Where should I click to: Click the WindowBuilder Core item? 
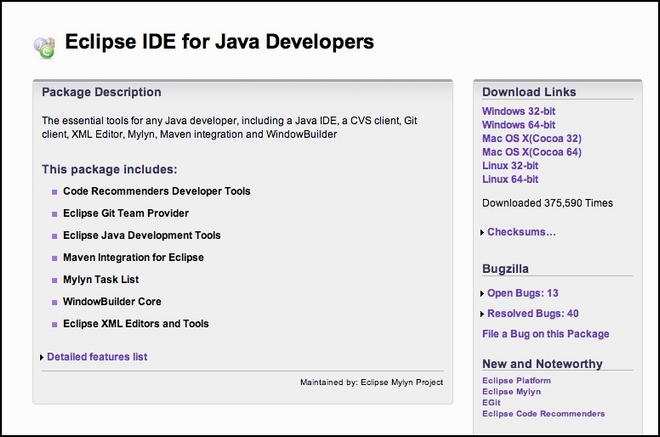(112, 301)
